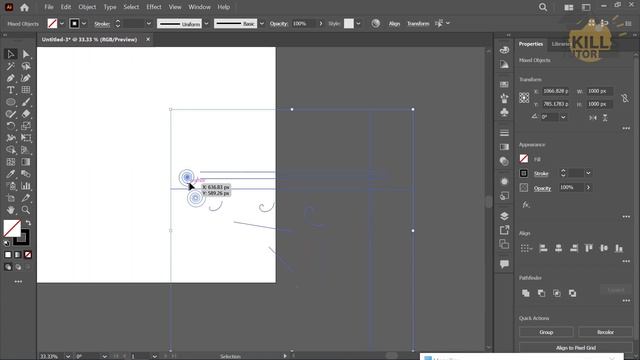Click the Group quick action button

(x=546, y=332)
